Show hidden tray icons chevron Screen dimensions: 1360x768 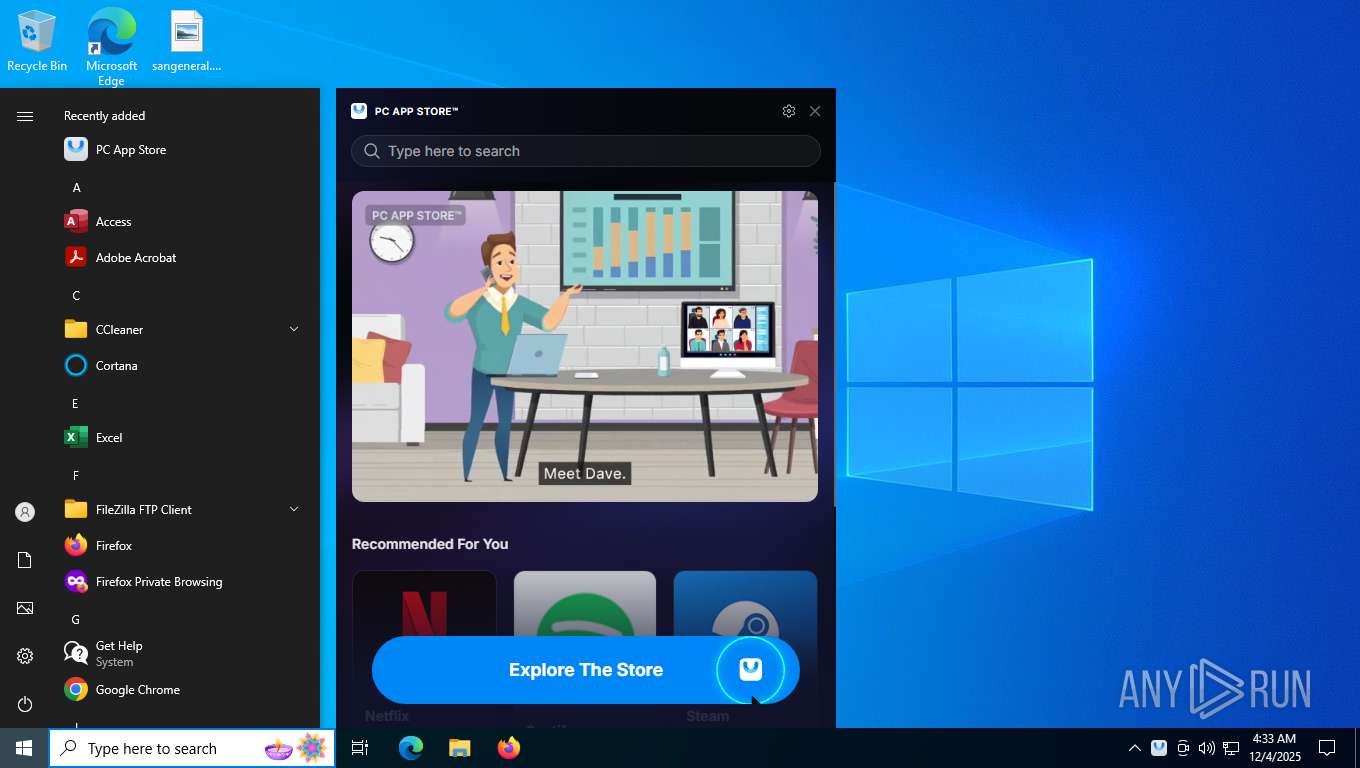[x=1134, y=748]
